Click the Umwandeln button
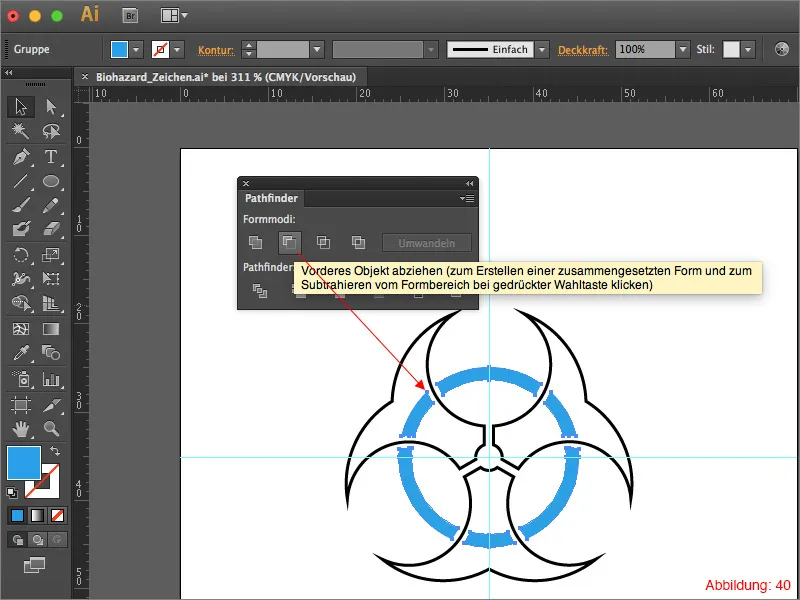The width and height of the screenshot is (800, 600). (x=427, y=243)
